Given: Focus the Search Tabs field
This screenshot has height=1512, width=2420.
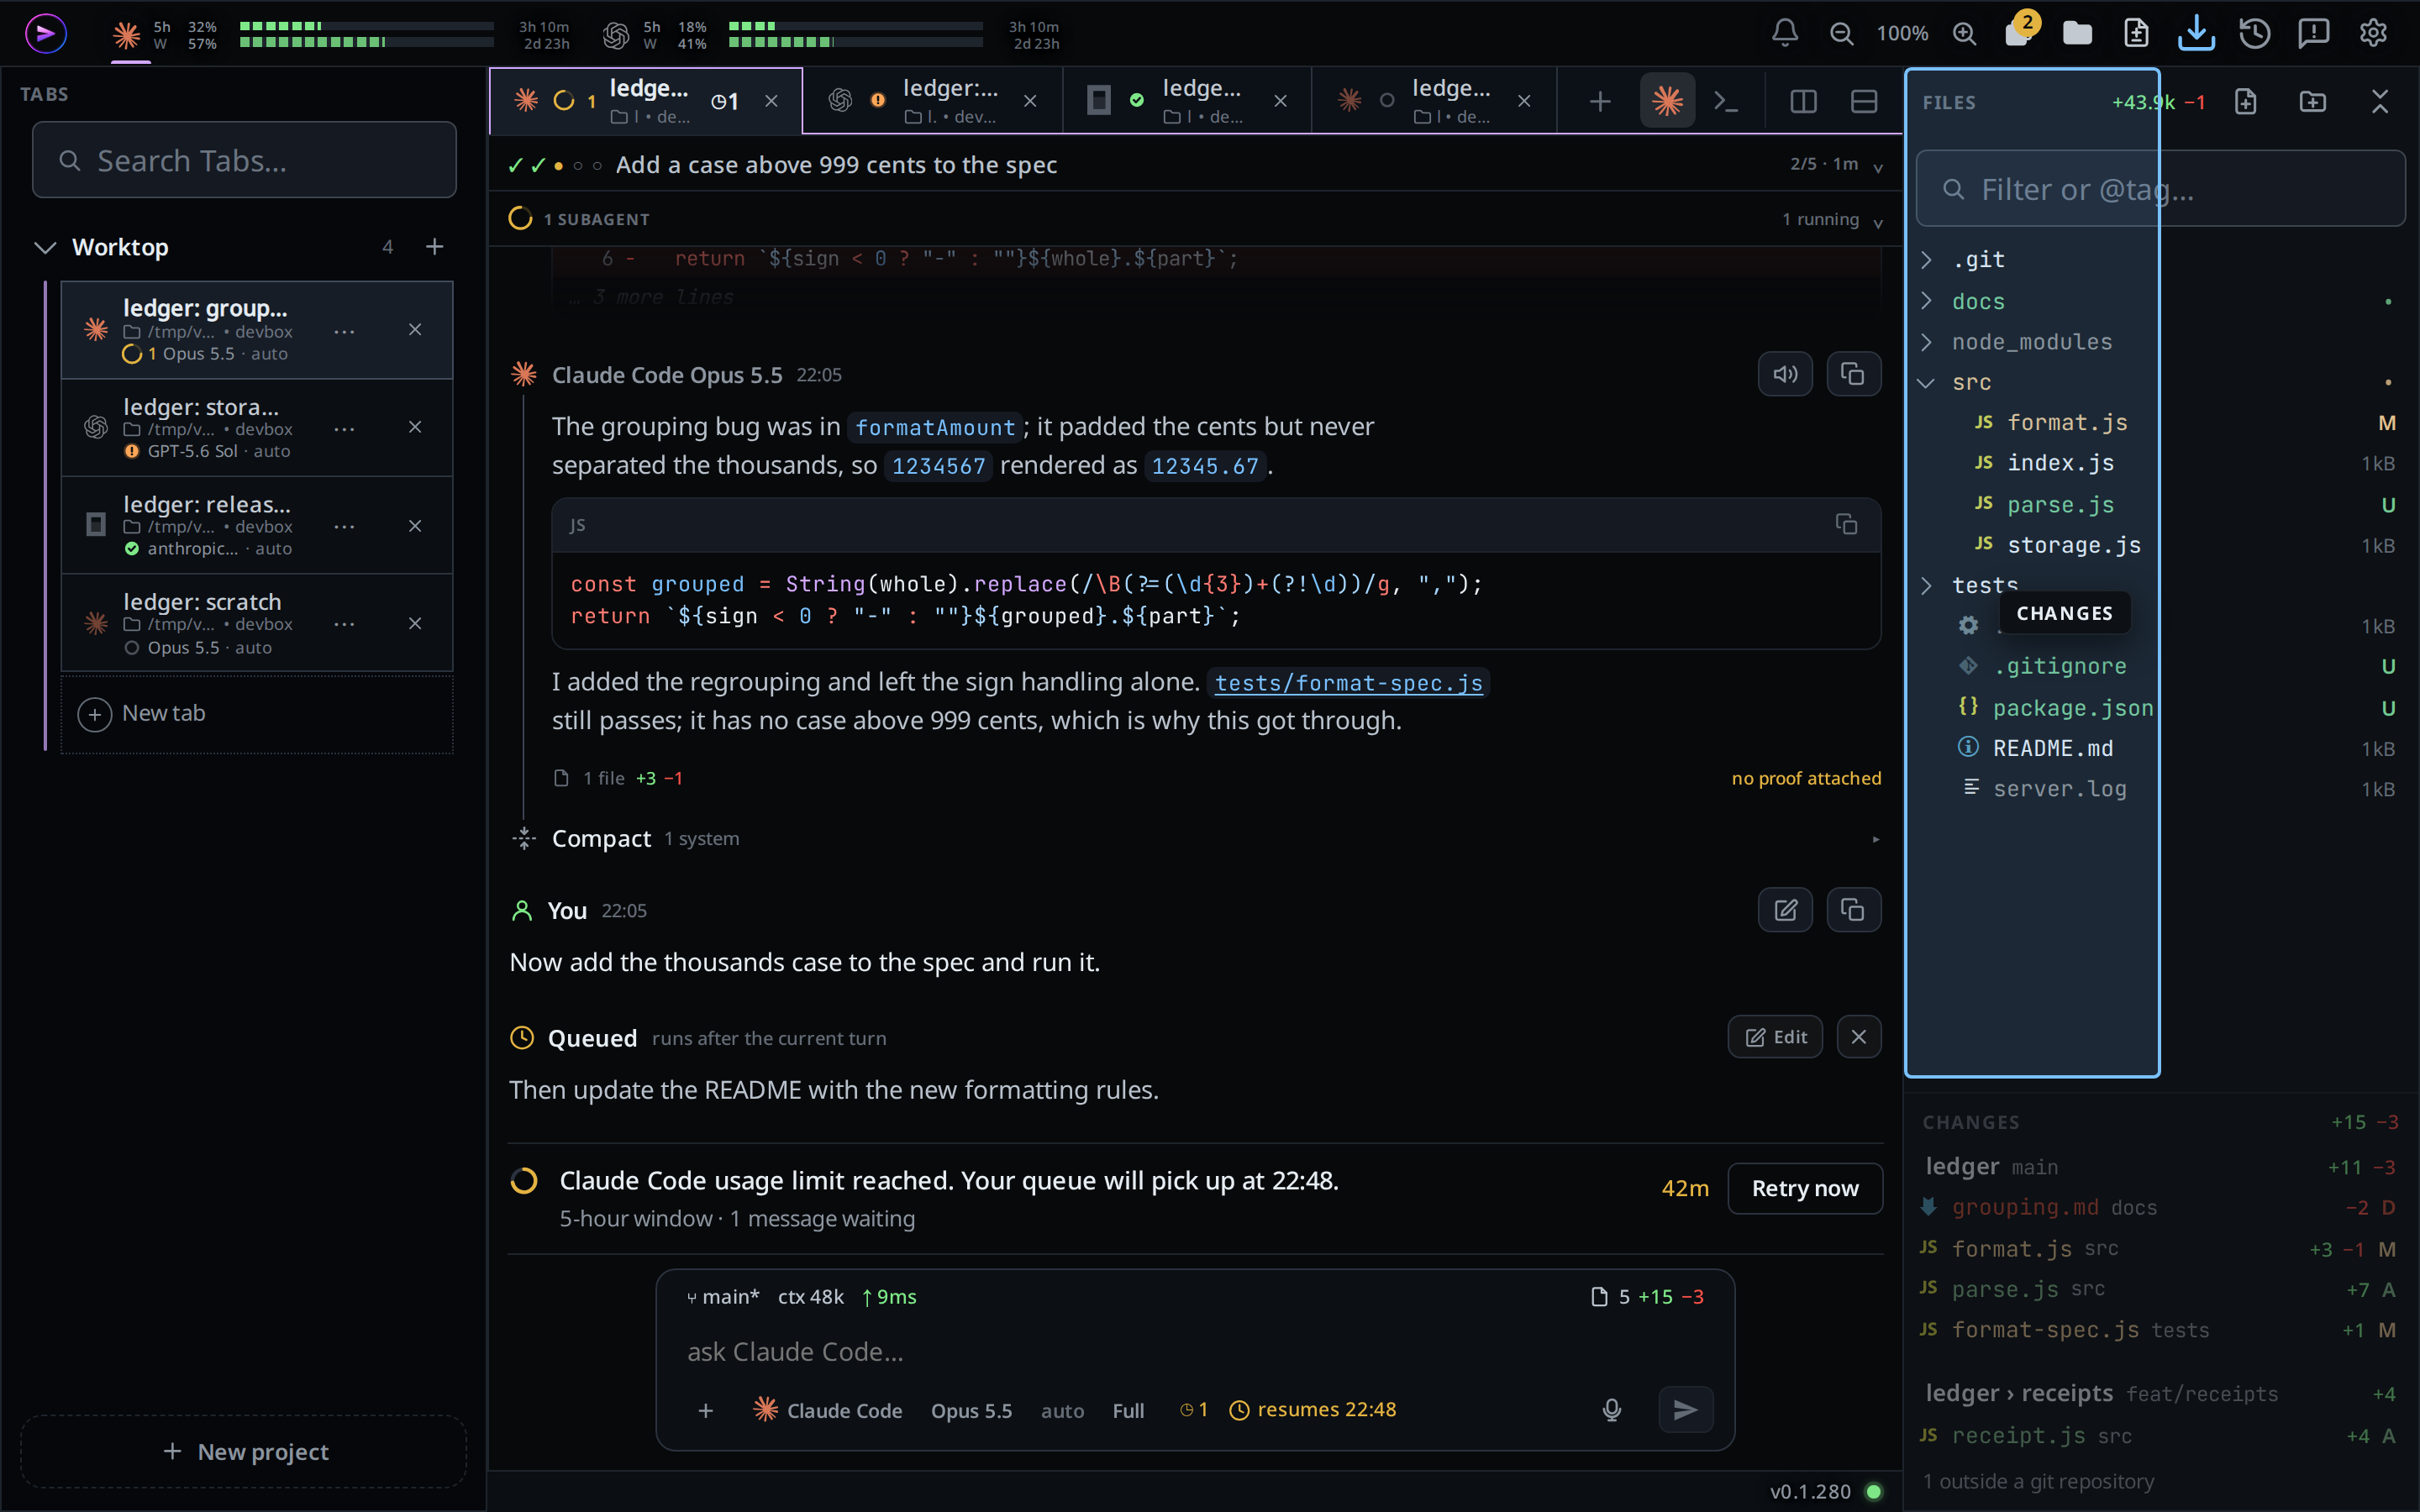Looking at the screenshot, I should tap(244, 160).
